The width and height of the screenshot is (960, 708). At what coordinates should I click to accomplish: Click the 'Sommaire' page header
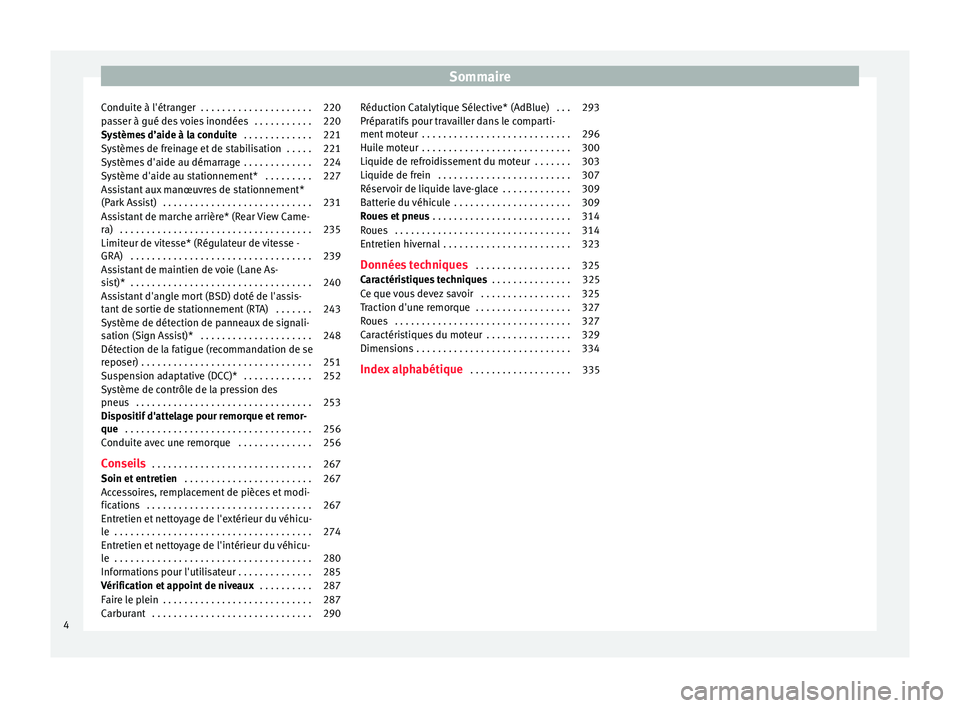point(479,77)
